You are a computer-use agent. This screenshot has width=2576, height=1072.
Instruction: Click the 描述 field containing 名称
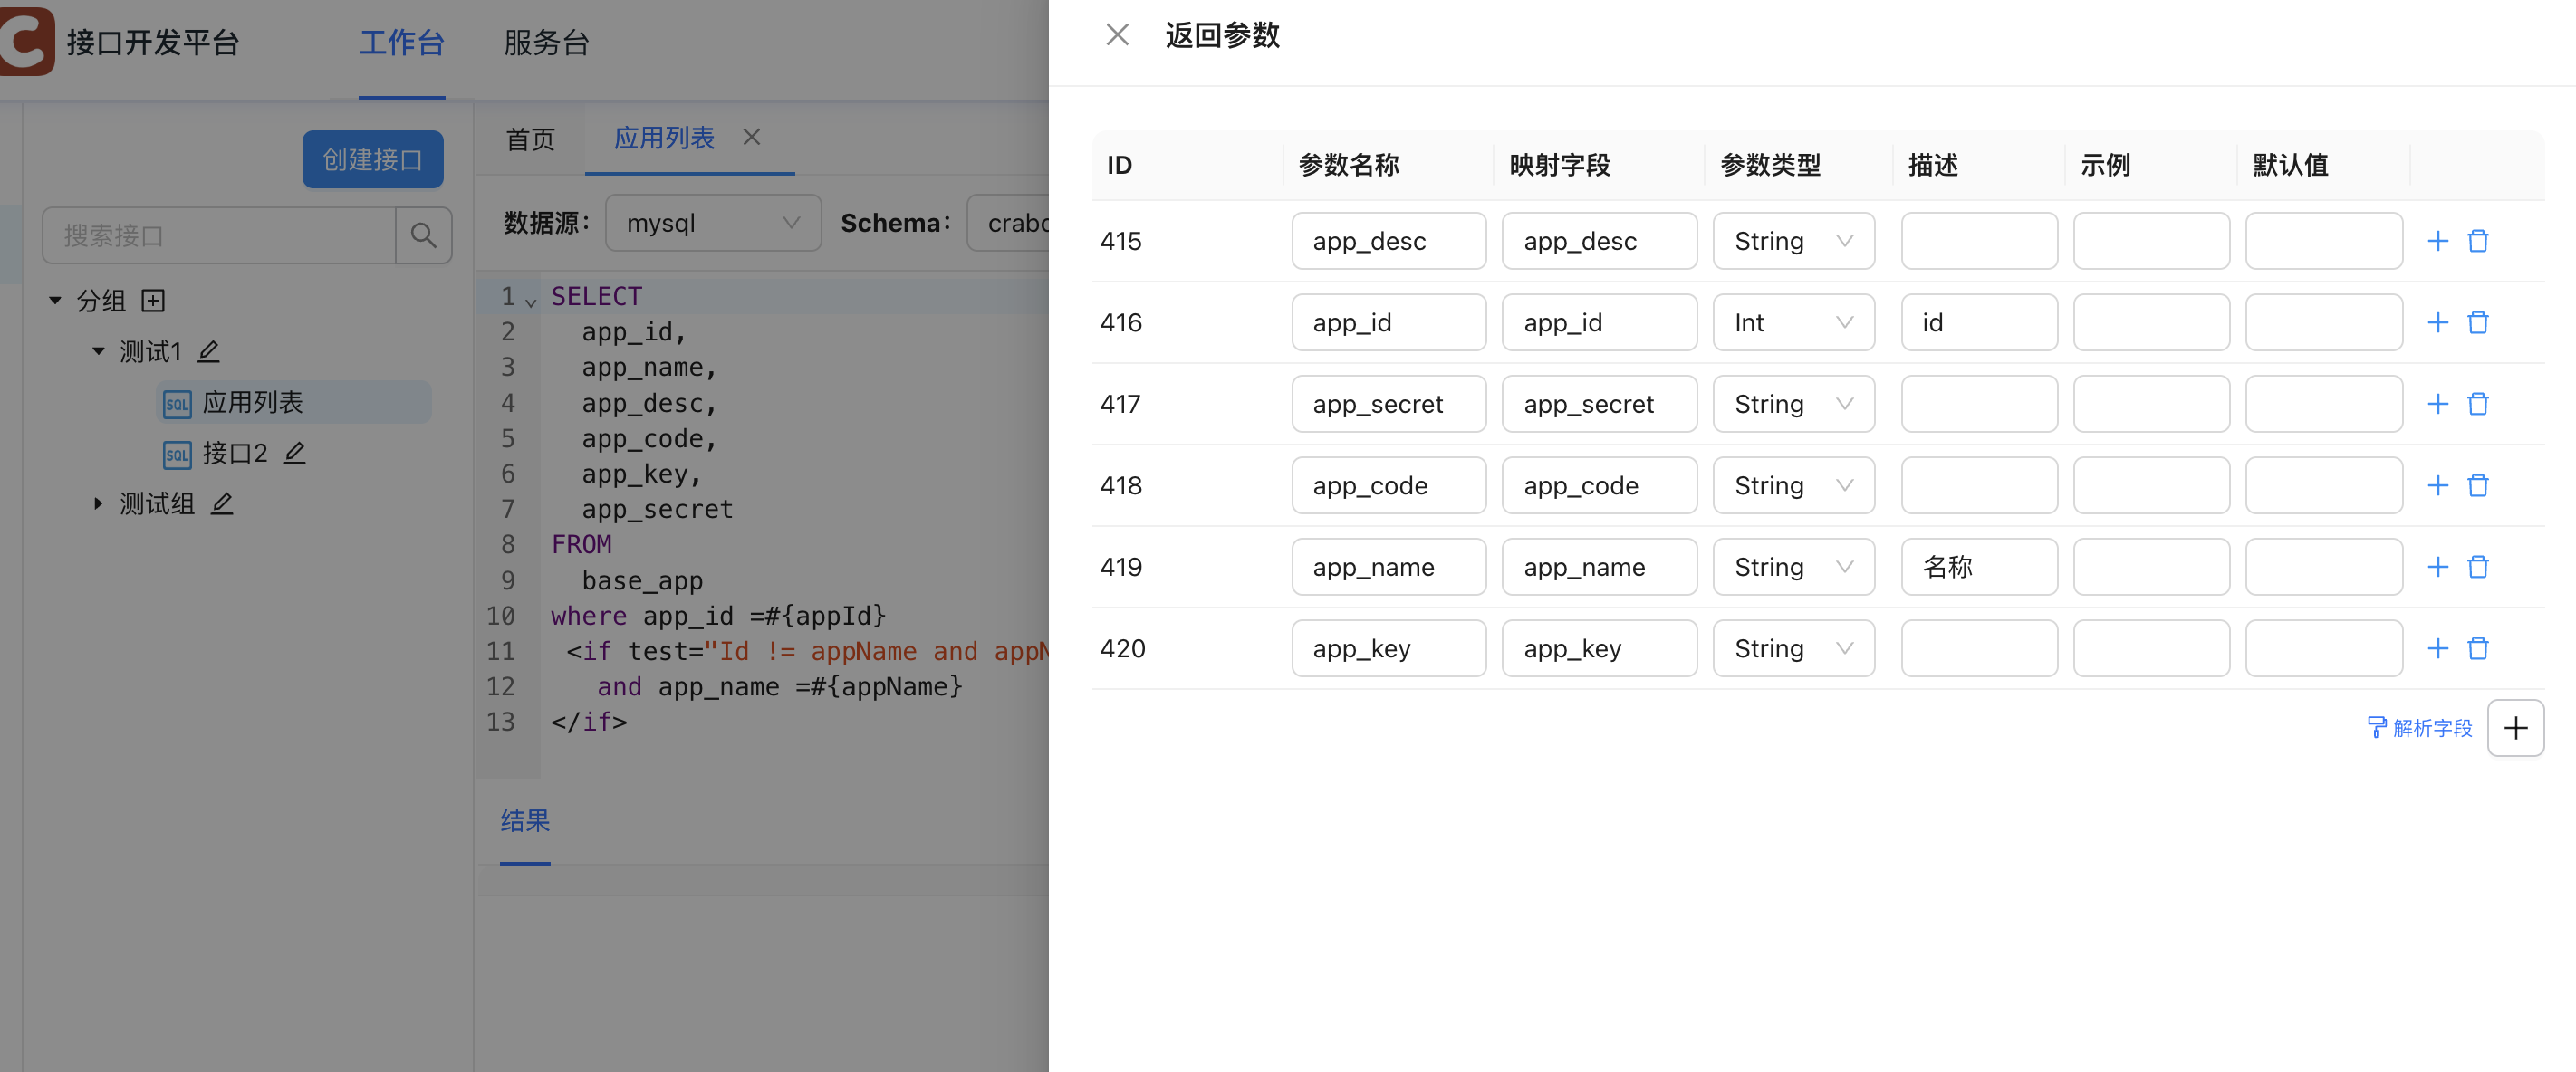pyautogui.click(x=1978, y=567)
